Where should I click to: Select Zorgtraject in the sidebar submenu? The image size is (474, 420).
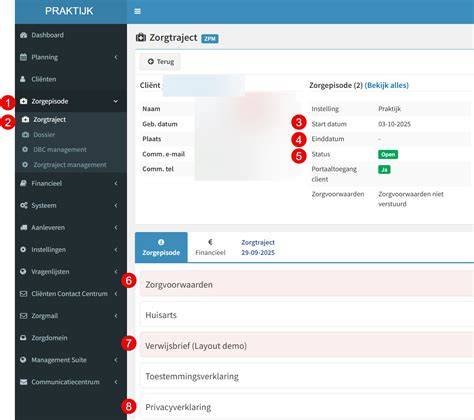click(49, 120)
